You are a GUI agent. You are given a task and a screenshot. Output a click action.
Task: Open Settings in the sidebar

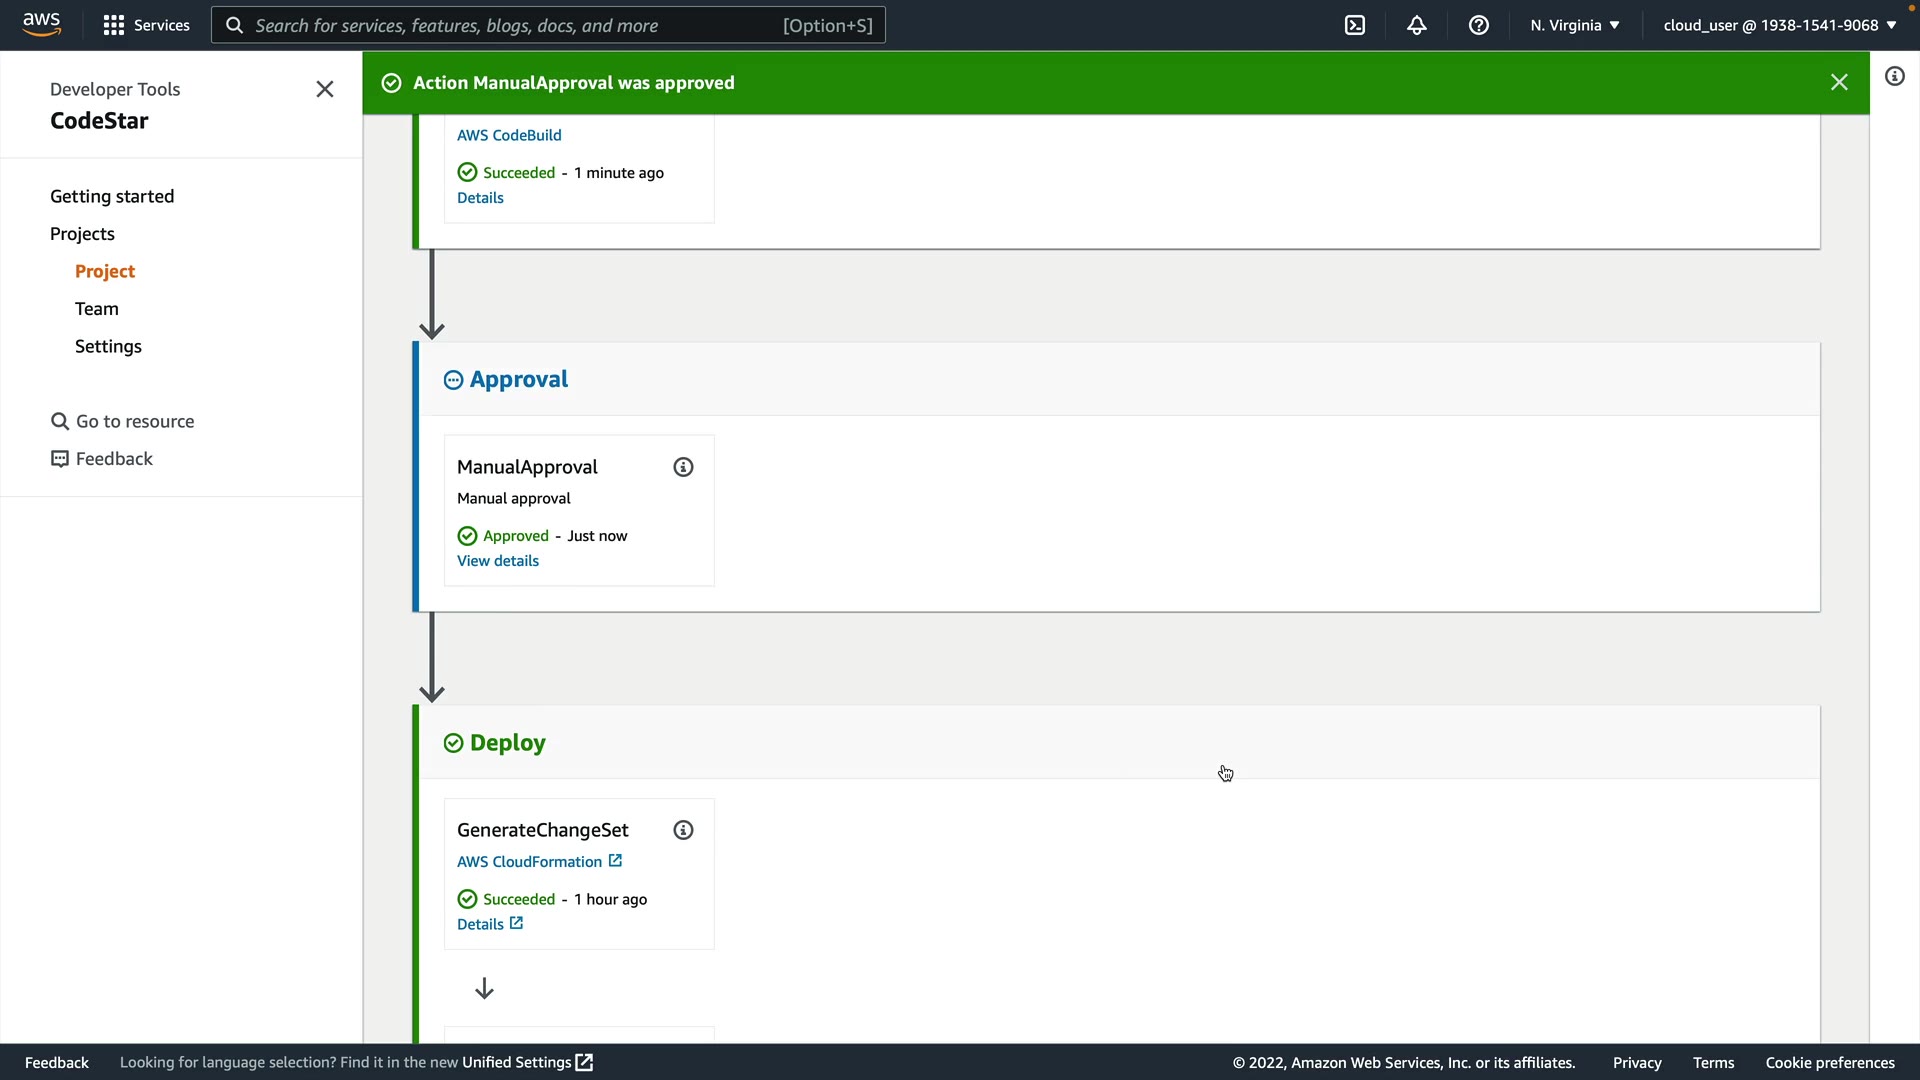point(108,346)
